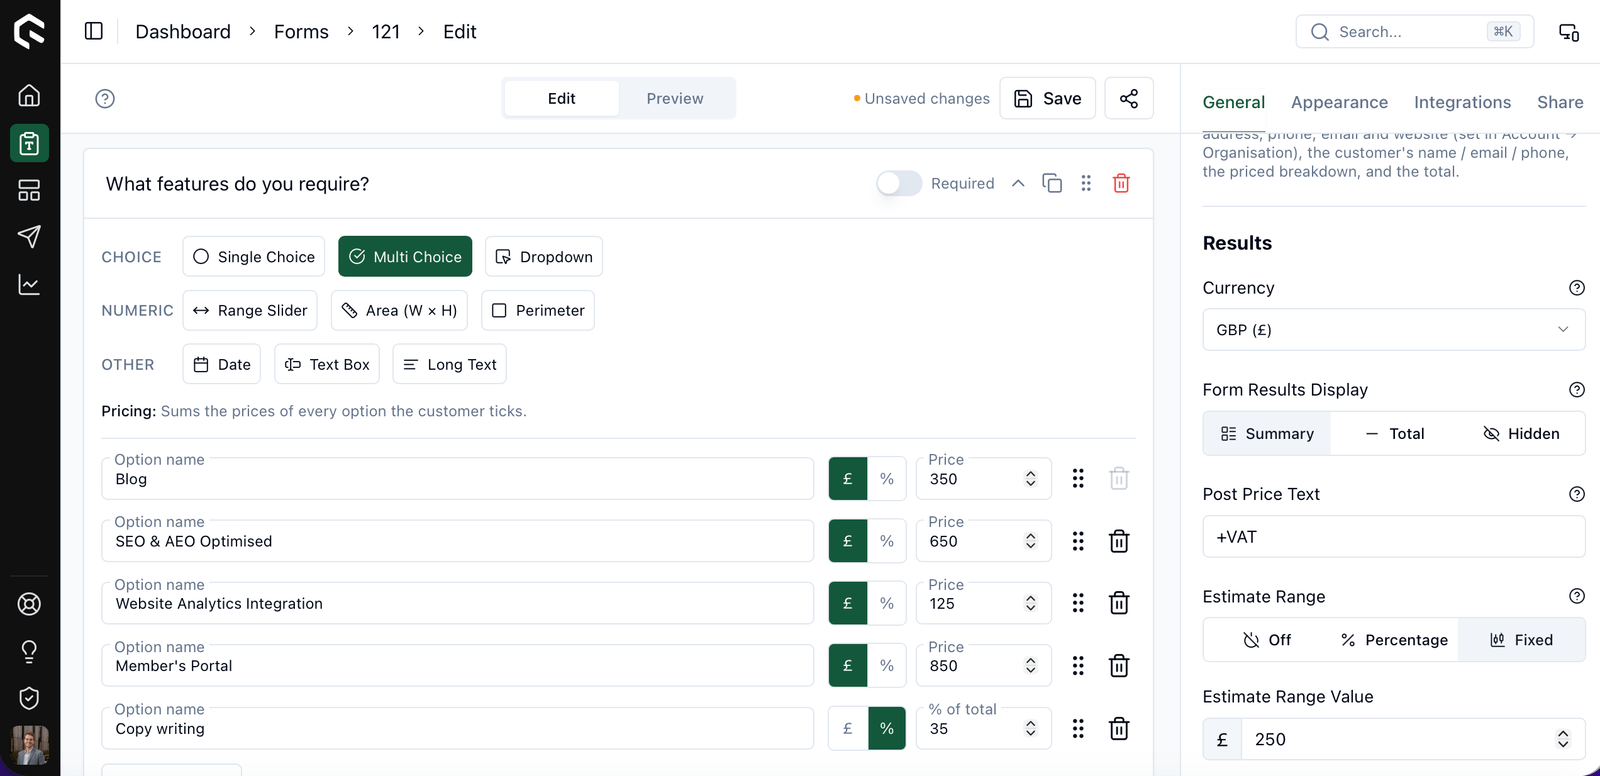Choose Single Choice question type
The width and height of the screenshot is (1600, 776).
pyautogui.click(x=254, y=257)
